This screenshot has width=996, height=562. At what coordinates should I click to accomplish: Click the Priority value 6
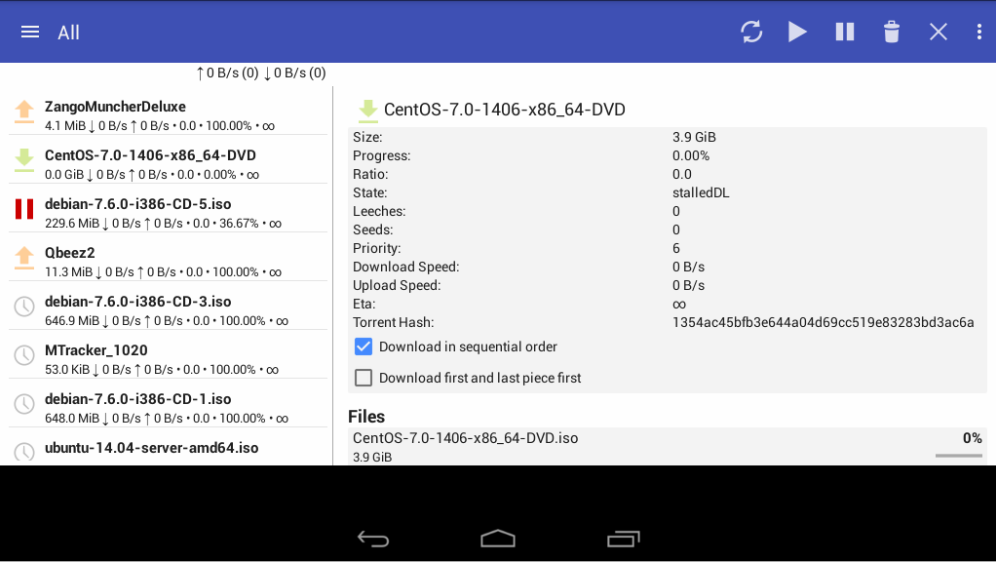(676, 248)
